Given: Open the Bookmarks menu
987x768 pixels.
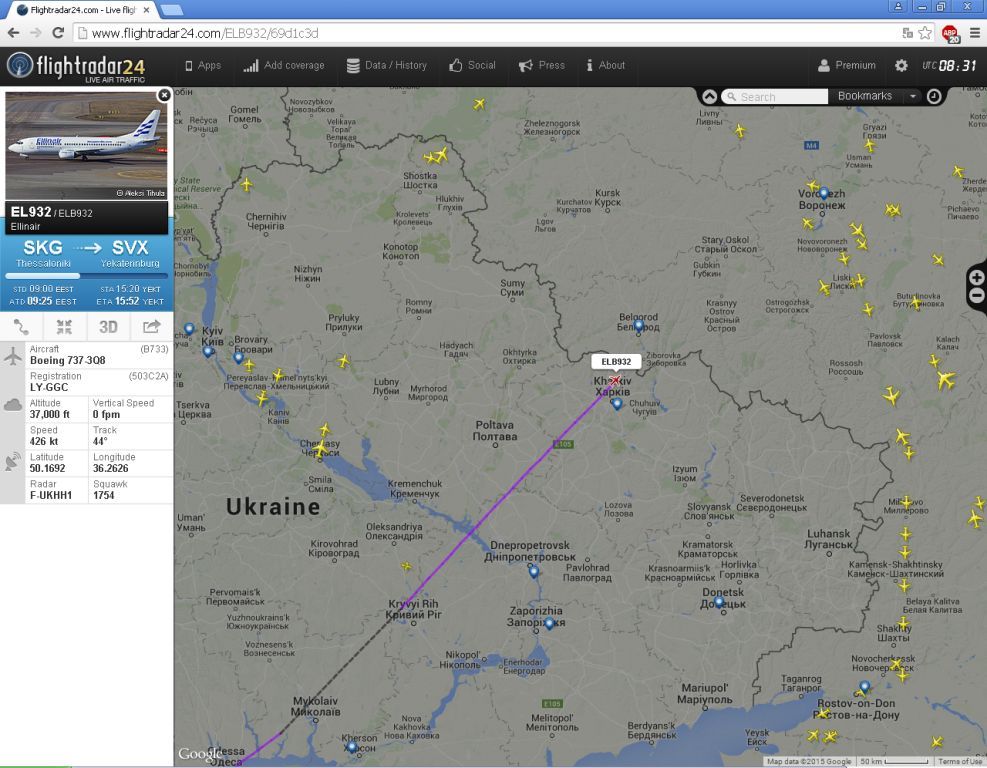Looking at the screenshot, I should (865, 96).
